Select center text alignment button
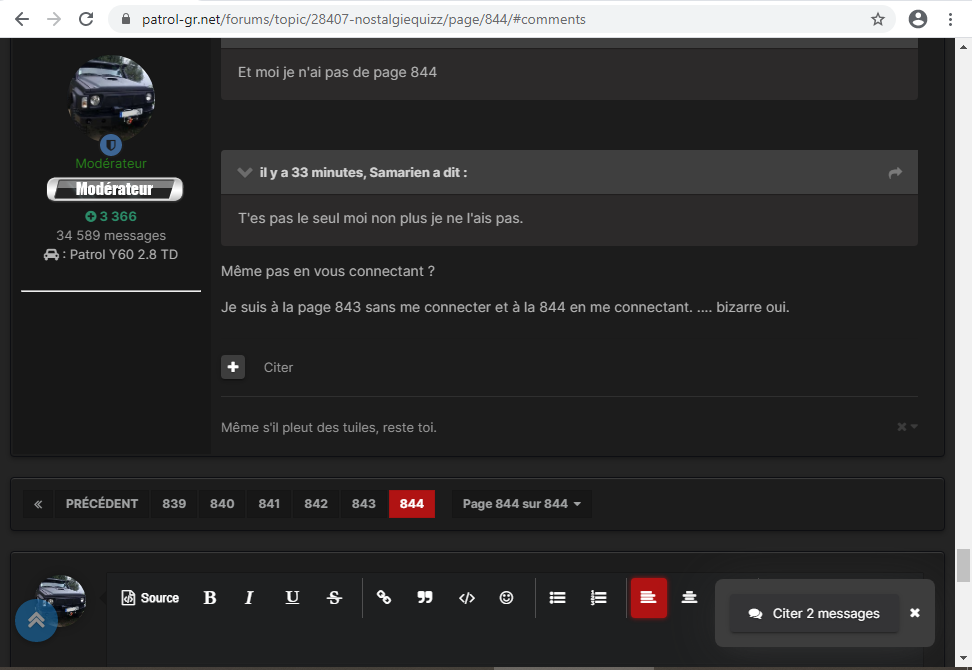The height and width of the screenshot is (670, 972). tap(689, 597)
